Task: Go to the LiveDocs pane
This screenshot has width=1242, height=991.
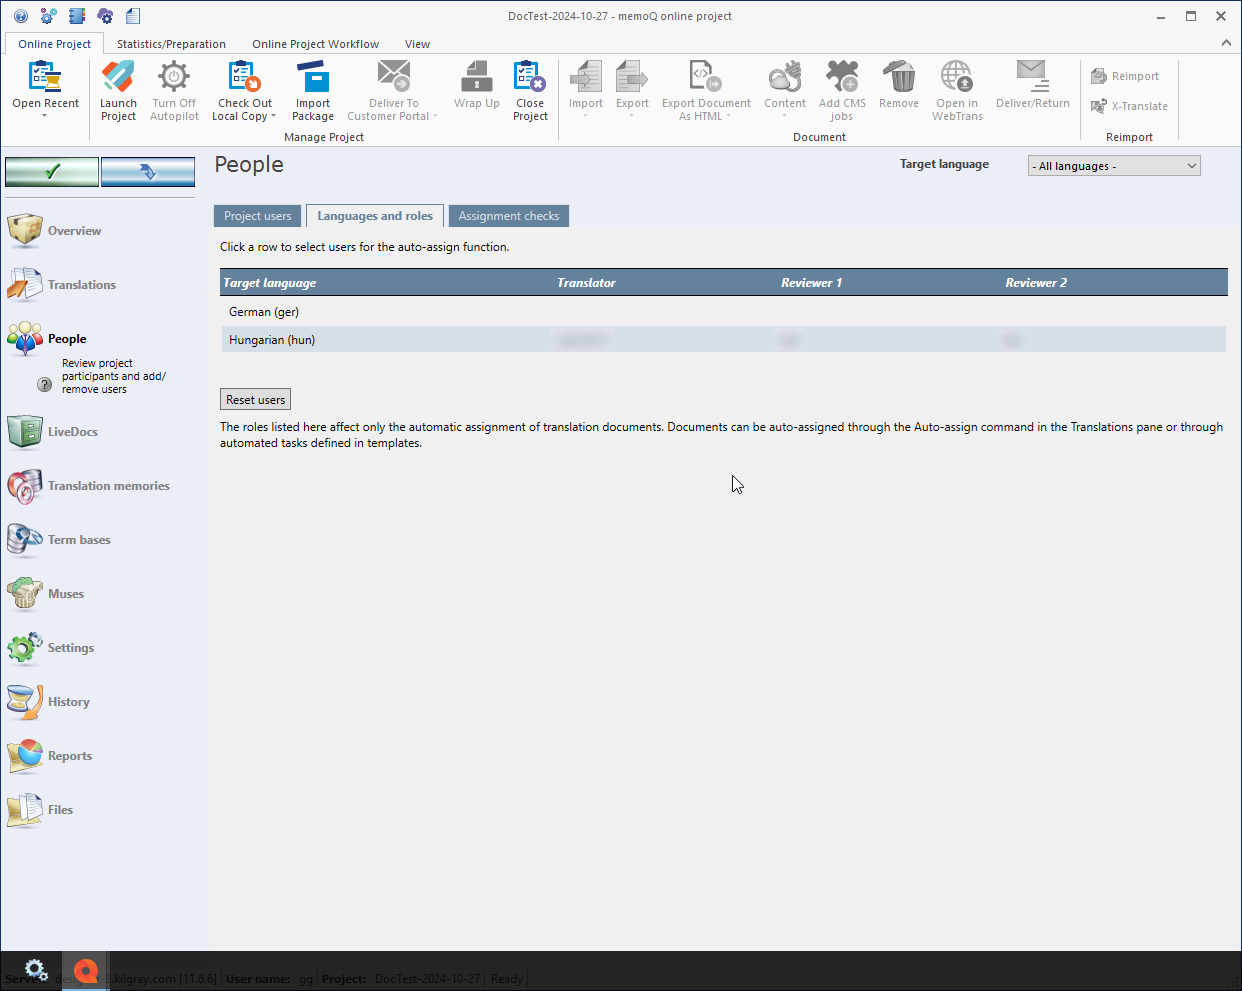Action: pos(72,432)
